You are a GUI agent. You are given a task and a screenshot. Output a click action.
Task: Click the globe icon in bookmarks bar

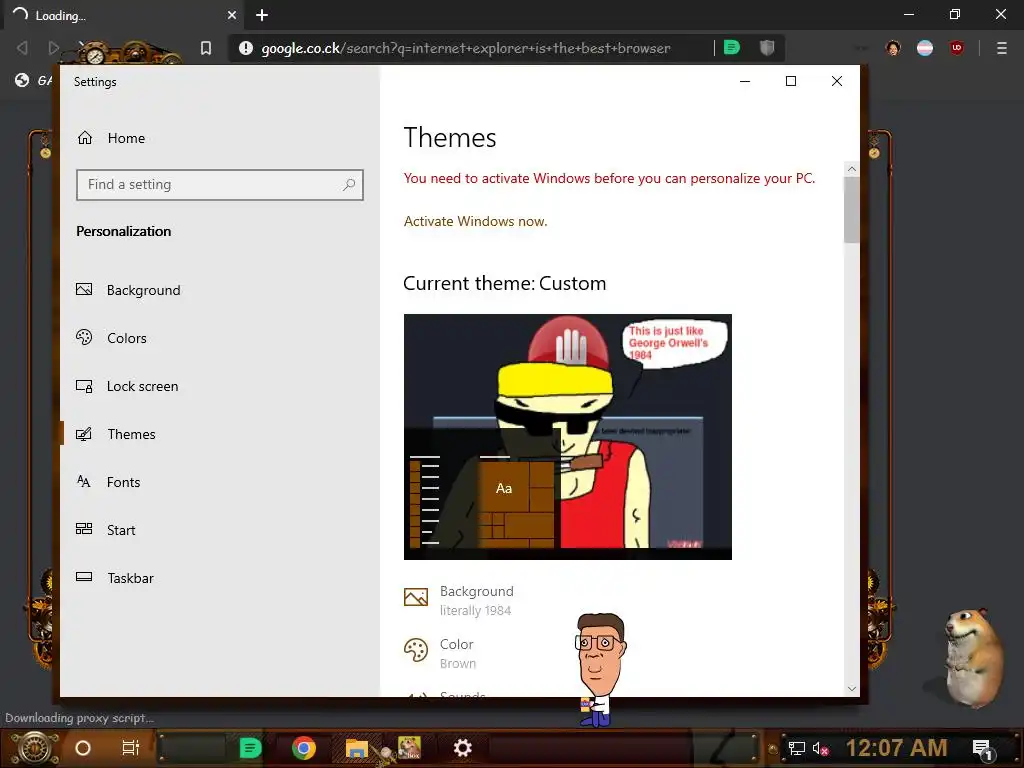point(22,80)
